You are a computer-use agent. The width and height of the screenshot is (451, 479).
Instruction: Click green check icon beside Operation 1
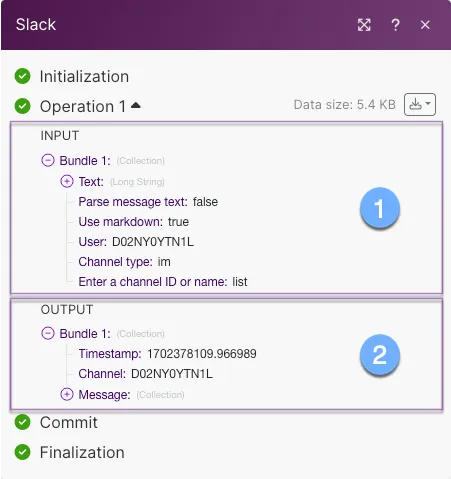pyautogui.click(x=22, y=106)
